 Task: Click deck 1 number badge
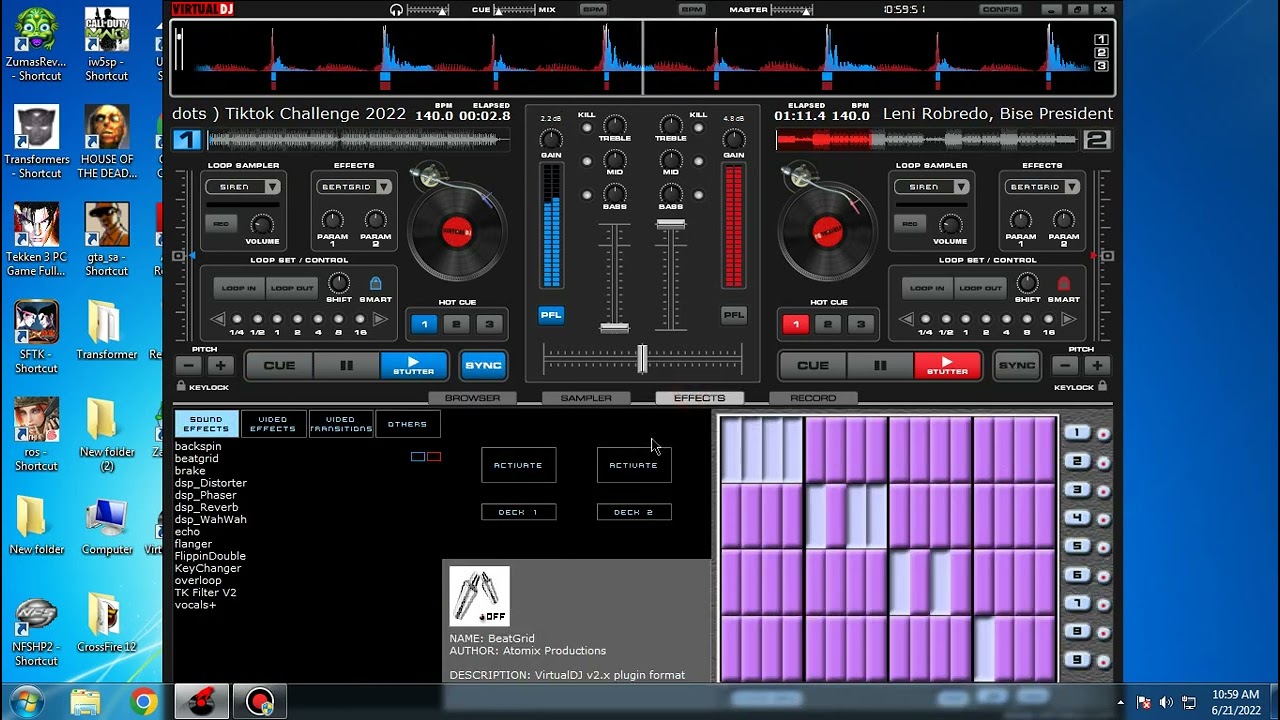pyautogui.click(x=187, y=140)
